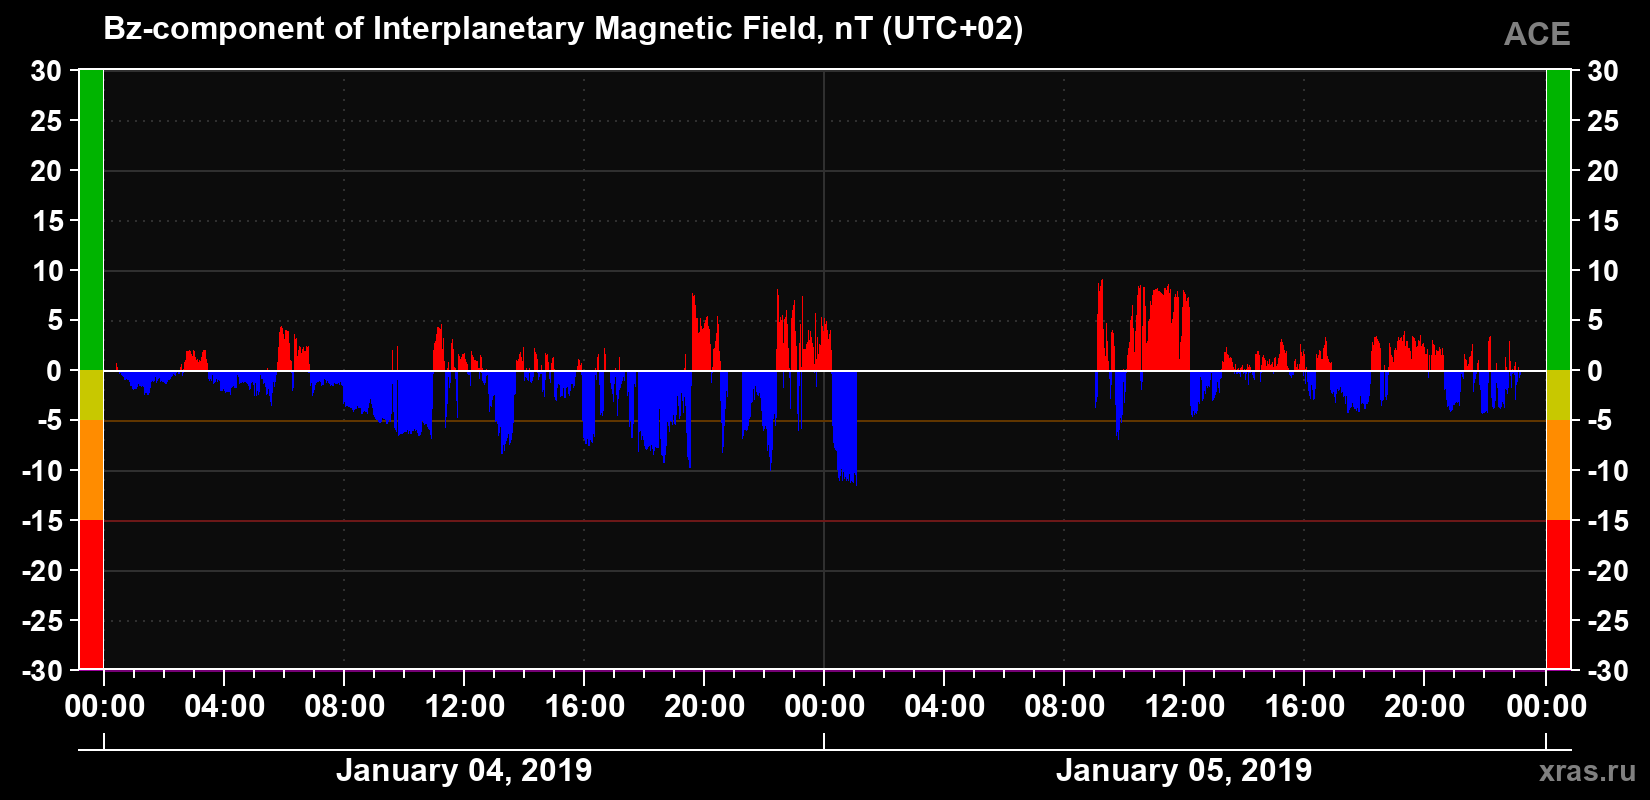Click the left green scale segment
The width and height of the screenshot is (1650, 800).
pyautogui.click(x=91, y=220)
